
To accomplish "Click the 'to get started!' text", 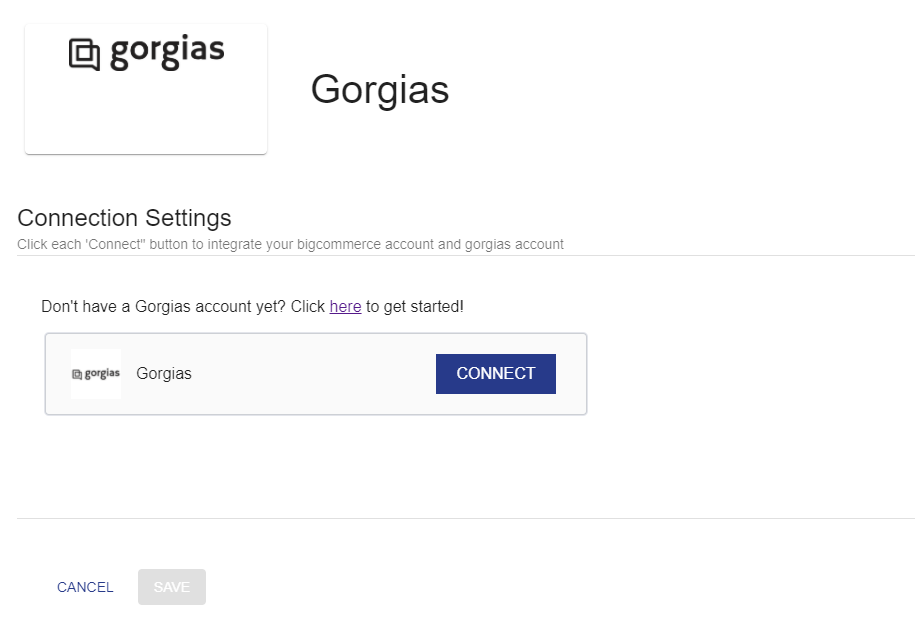I will [x=415, y=306].
